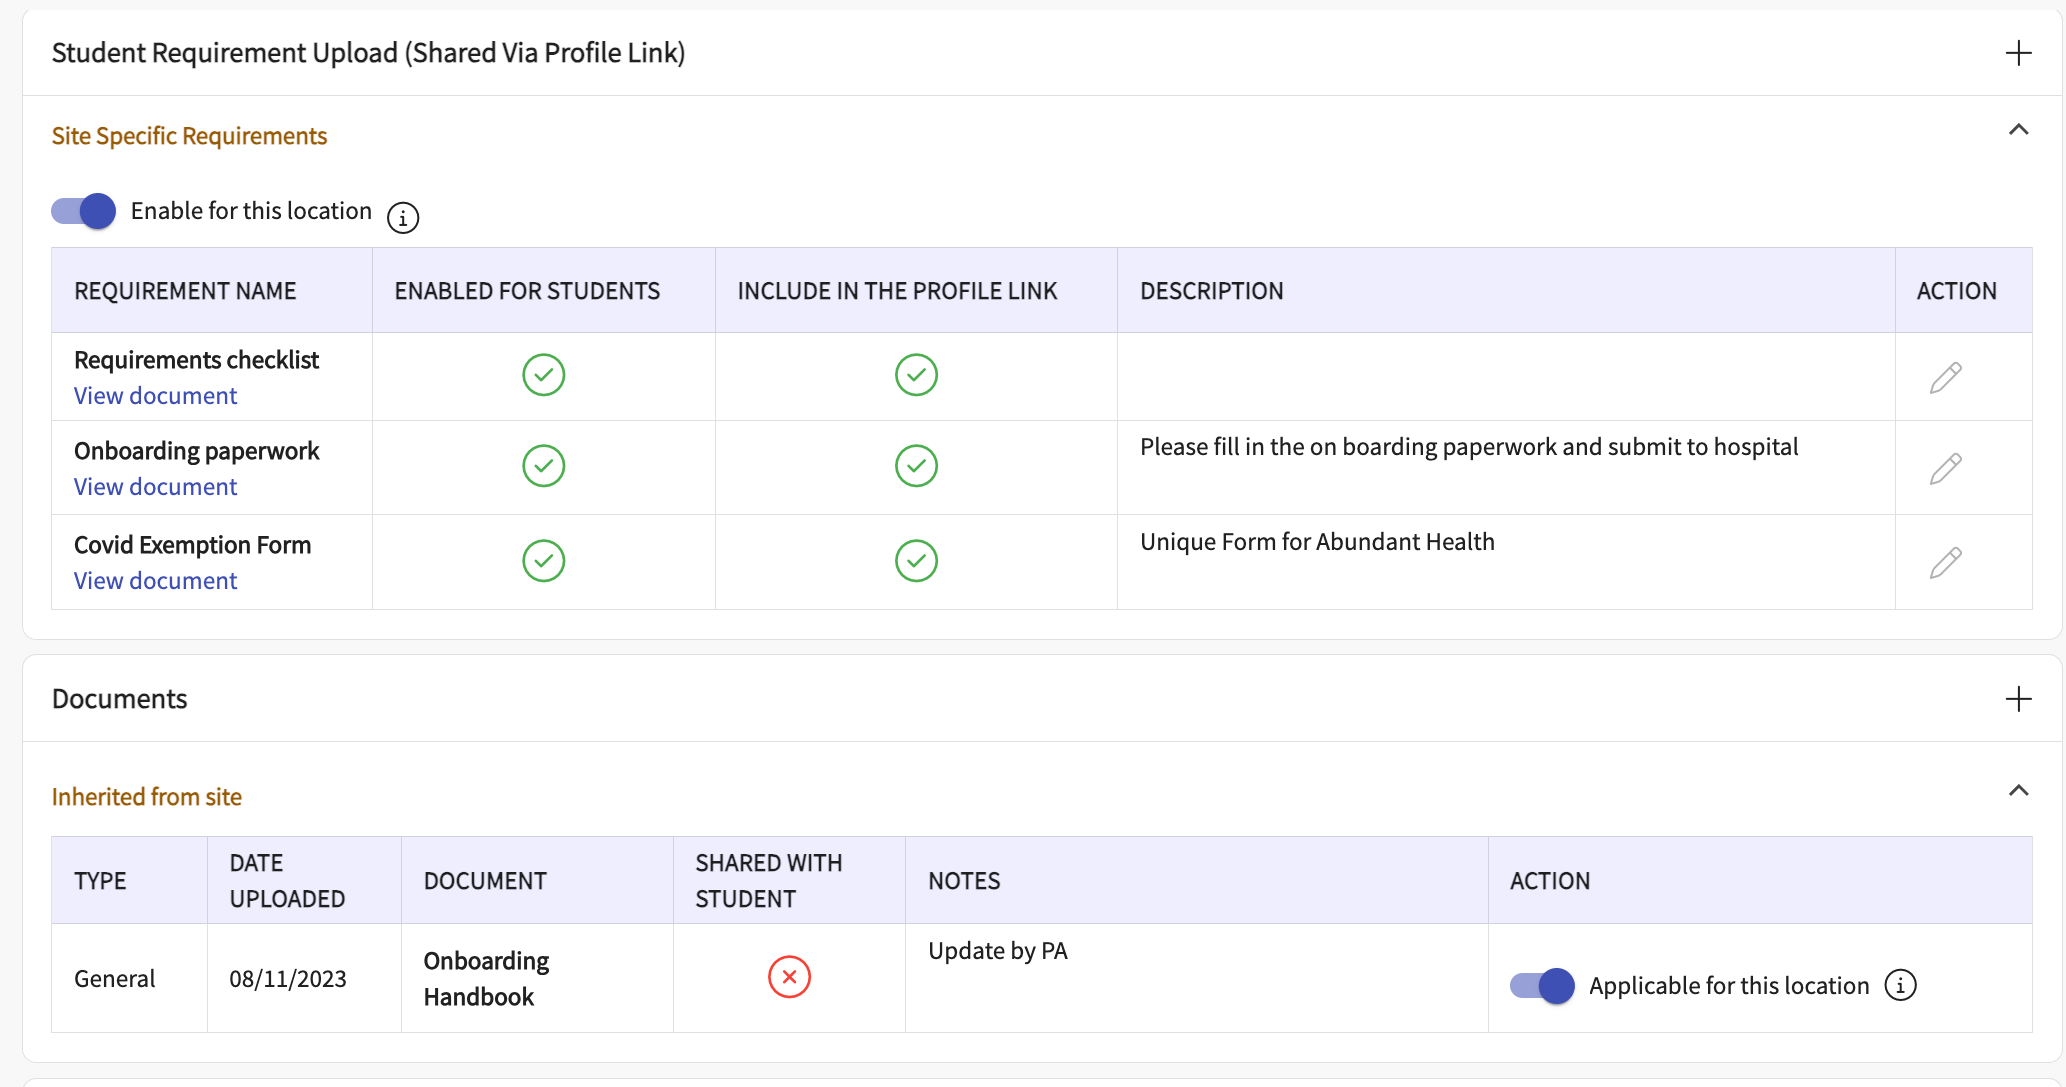This screenshot has width=2066, height=1087.
Task: Collapse Site Specific Requirements section chevron
Action: pyautogui.click(x=2018, y=130)
